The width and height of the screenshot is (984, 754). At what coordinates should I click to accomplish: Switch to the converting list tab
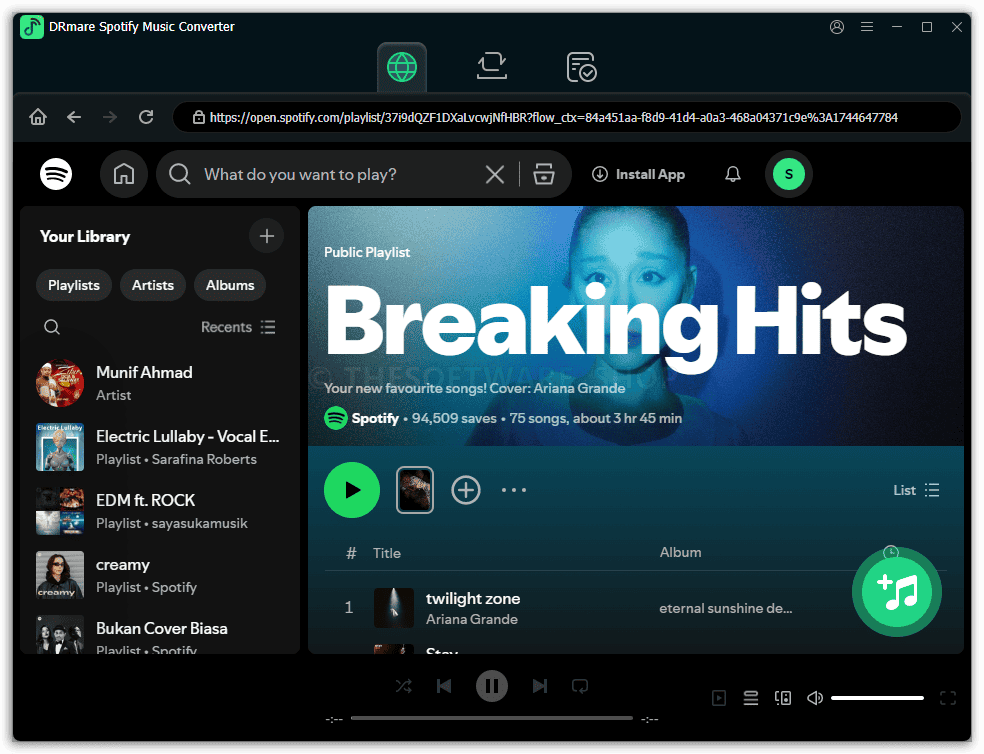point(491,67)
